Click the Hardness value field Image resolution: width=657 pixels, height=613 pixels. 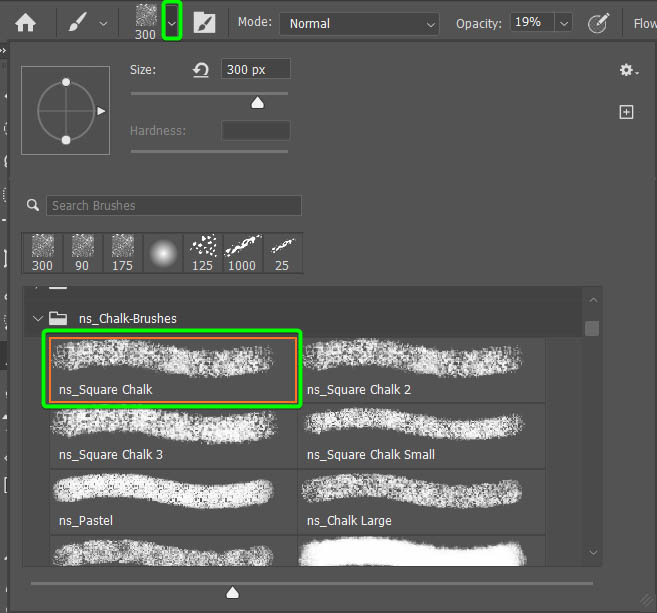click(256, 130)
